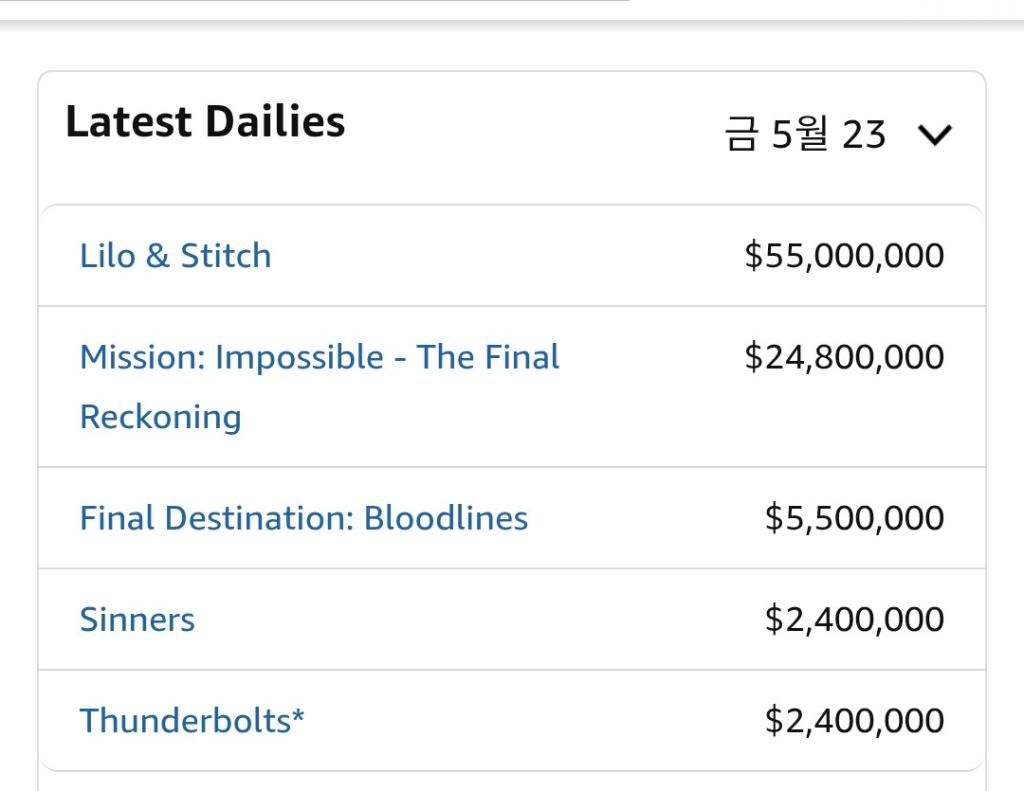Open the Sinners movie link
1024x791 pixels.
click(x=137, y=619)
